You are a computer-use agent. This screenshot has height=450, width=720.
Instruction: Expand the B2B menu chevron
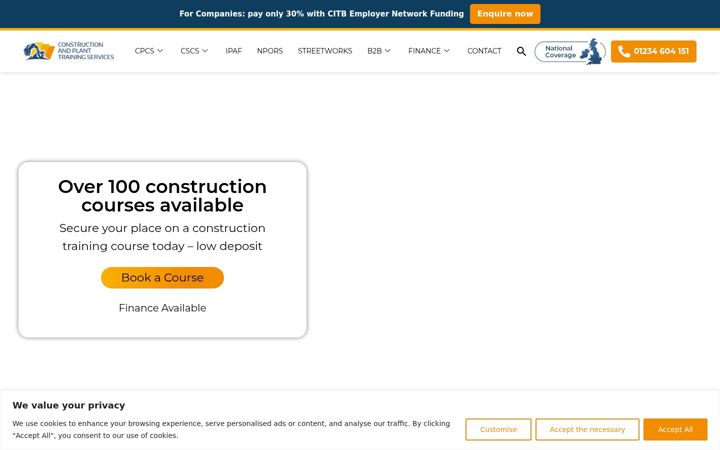[x=388, y=51]
